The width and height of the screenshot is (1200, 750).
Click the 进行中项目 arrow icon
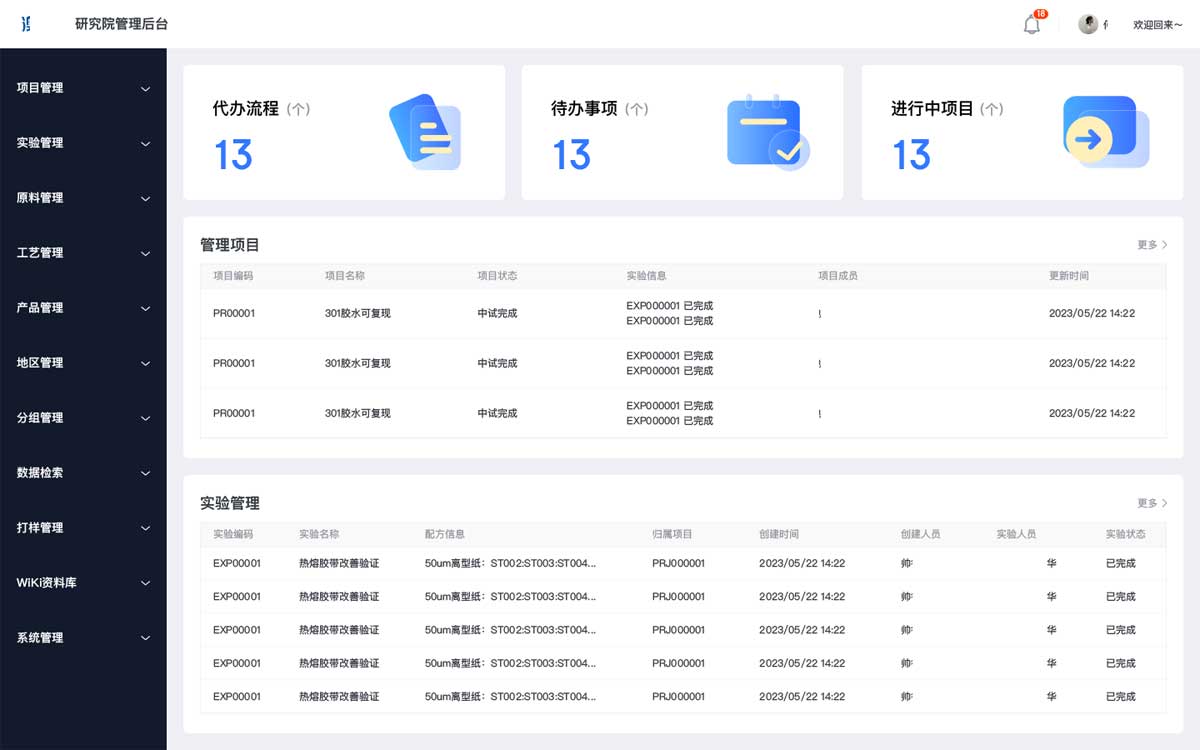pos(1105,132)
